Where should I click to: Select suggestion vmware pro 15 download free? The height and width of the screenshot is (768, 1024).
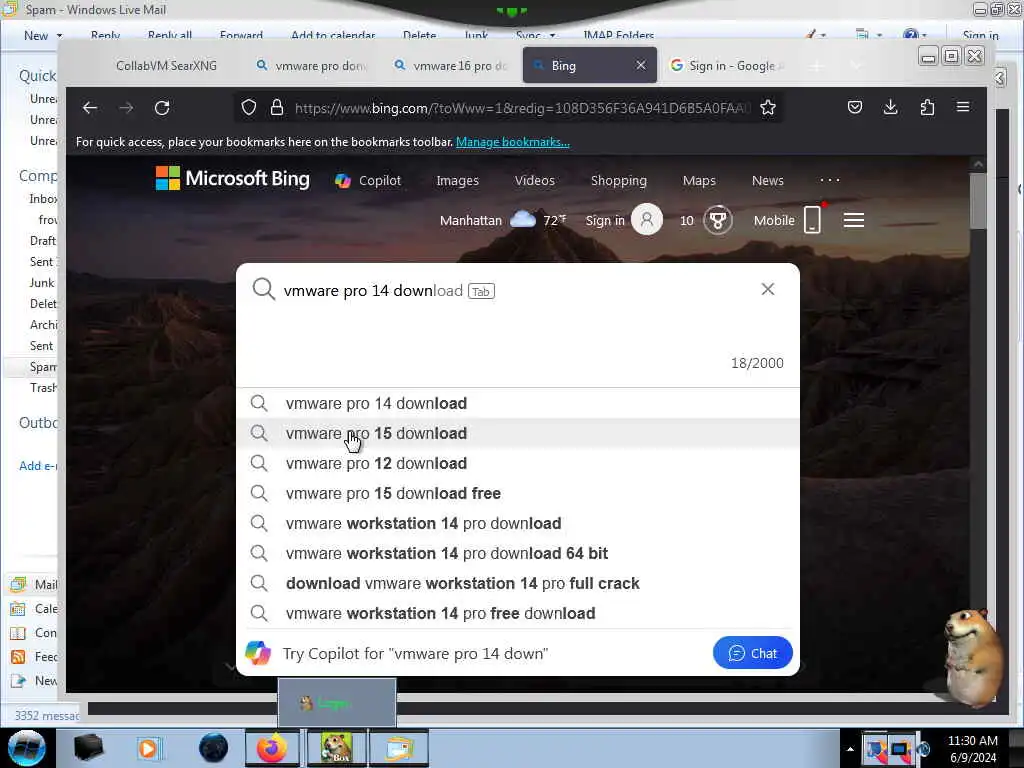tap(518, 494)
